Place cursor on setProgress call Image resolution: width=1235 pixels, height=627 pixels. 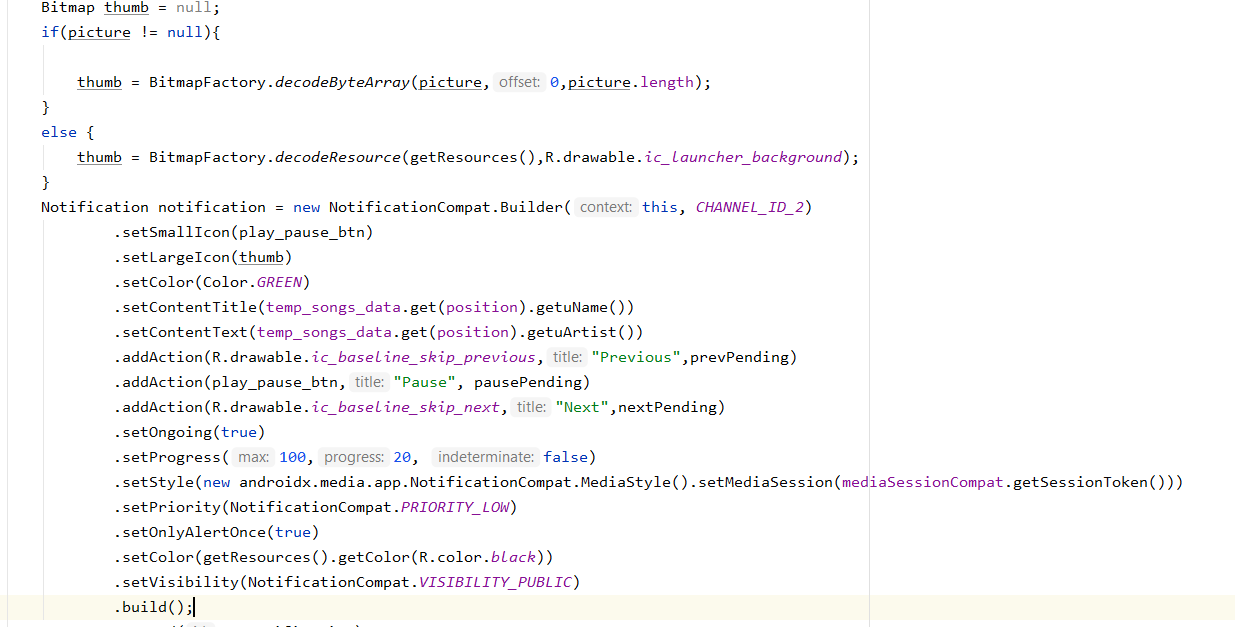pyautogui.click(x=171, y=457)
